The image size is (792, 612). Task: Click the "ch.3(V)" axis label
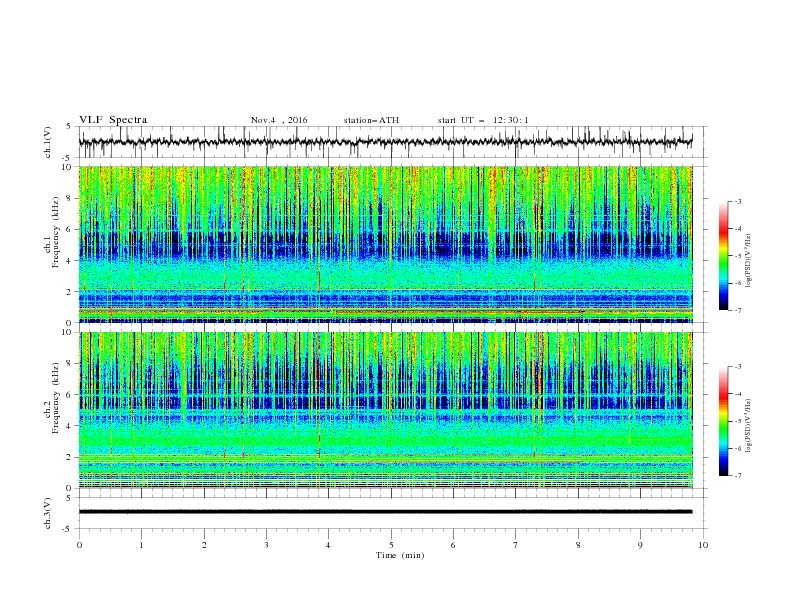click(48, 513)
